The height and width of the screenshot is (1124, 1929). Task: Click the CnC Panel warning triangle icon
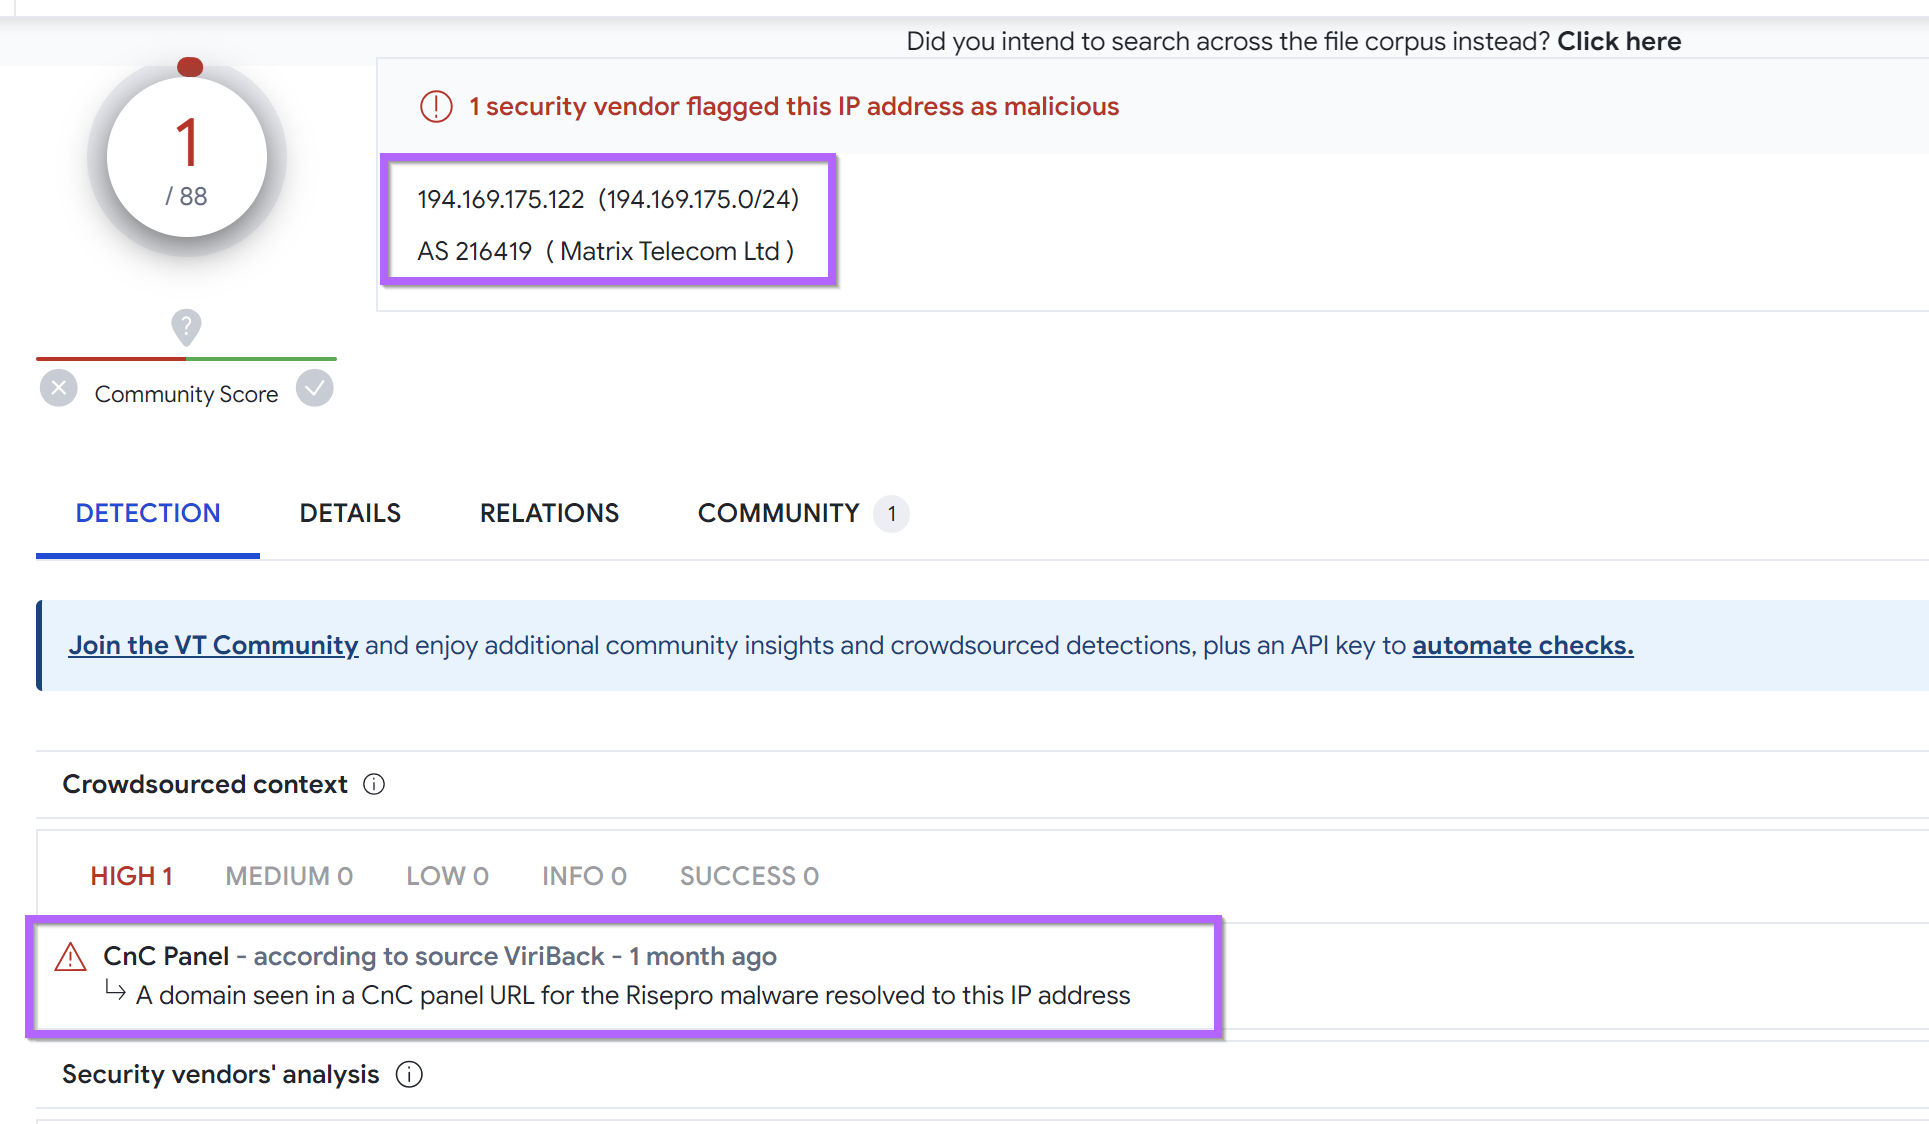(70, 957)
